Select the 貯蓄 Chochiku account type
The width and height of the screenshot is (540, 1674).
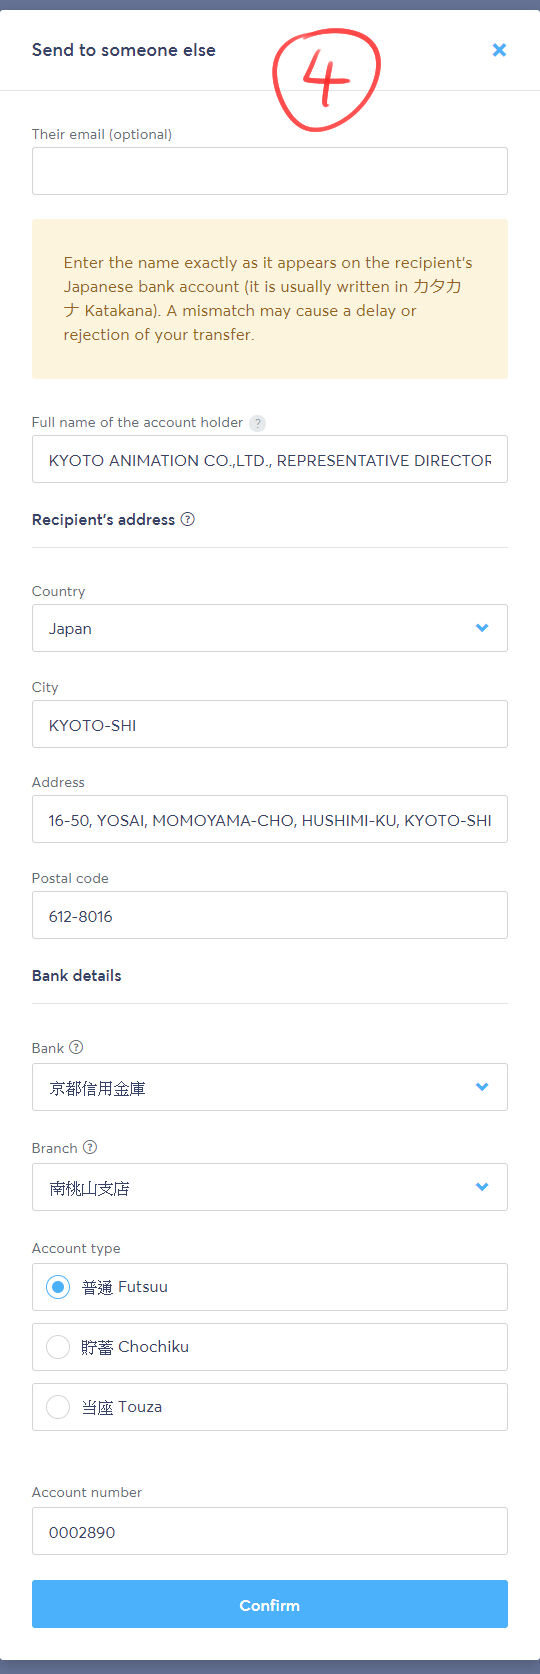(270, 1347)
